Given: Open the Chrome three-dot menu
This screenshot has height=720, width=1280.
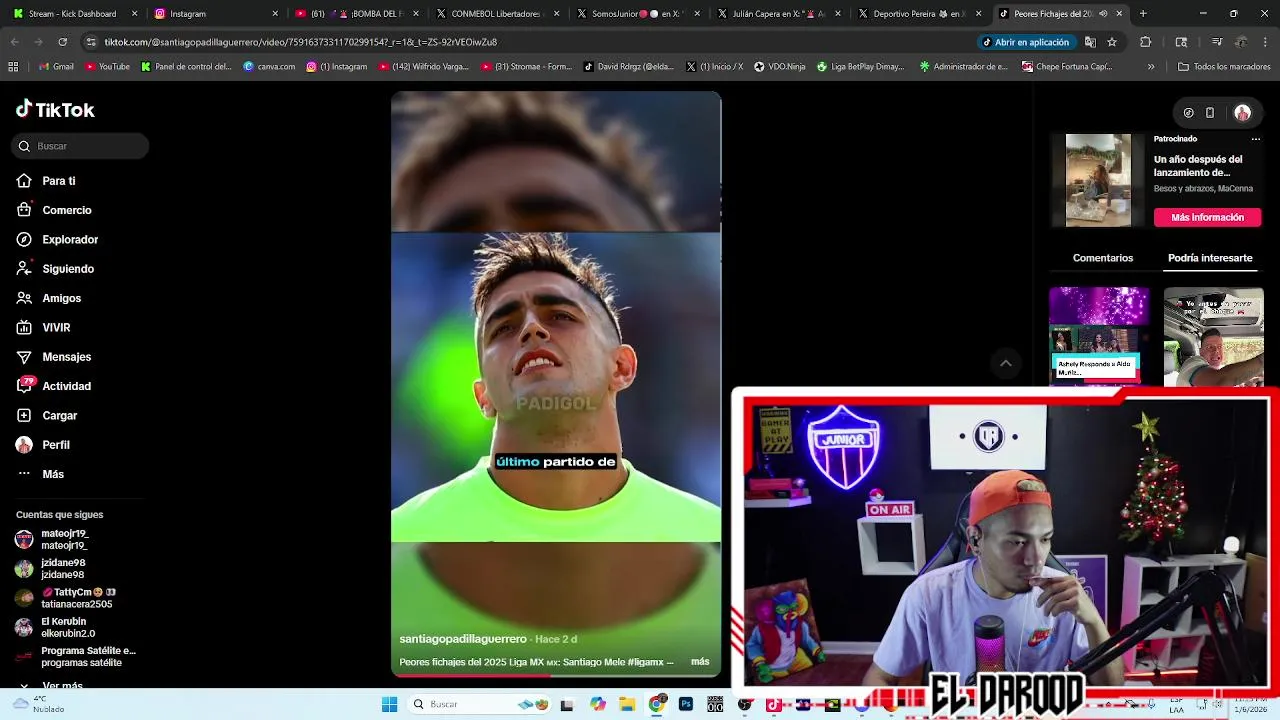Looking at the screenshot, I should (x=1266, y=42).
